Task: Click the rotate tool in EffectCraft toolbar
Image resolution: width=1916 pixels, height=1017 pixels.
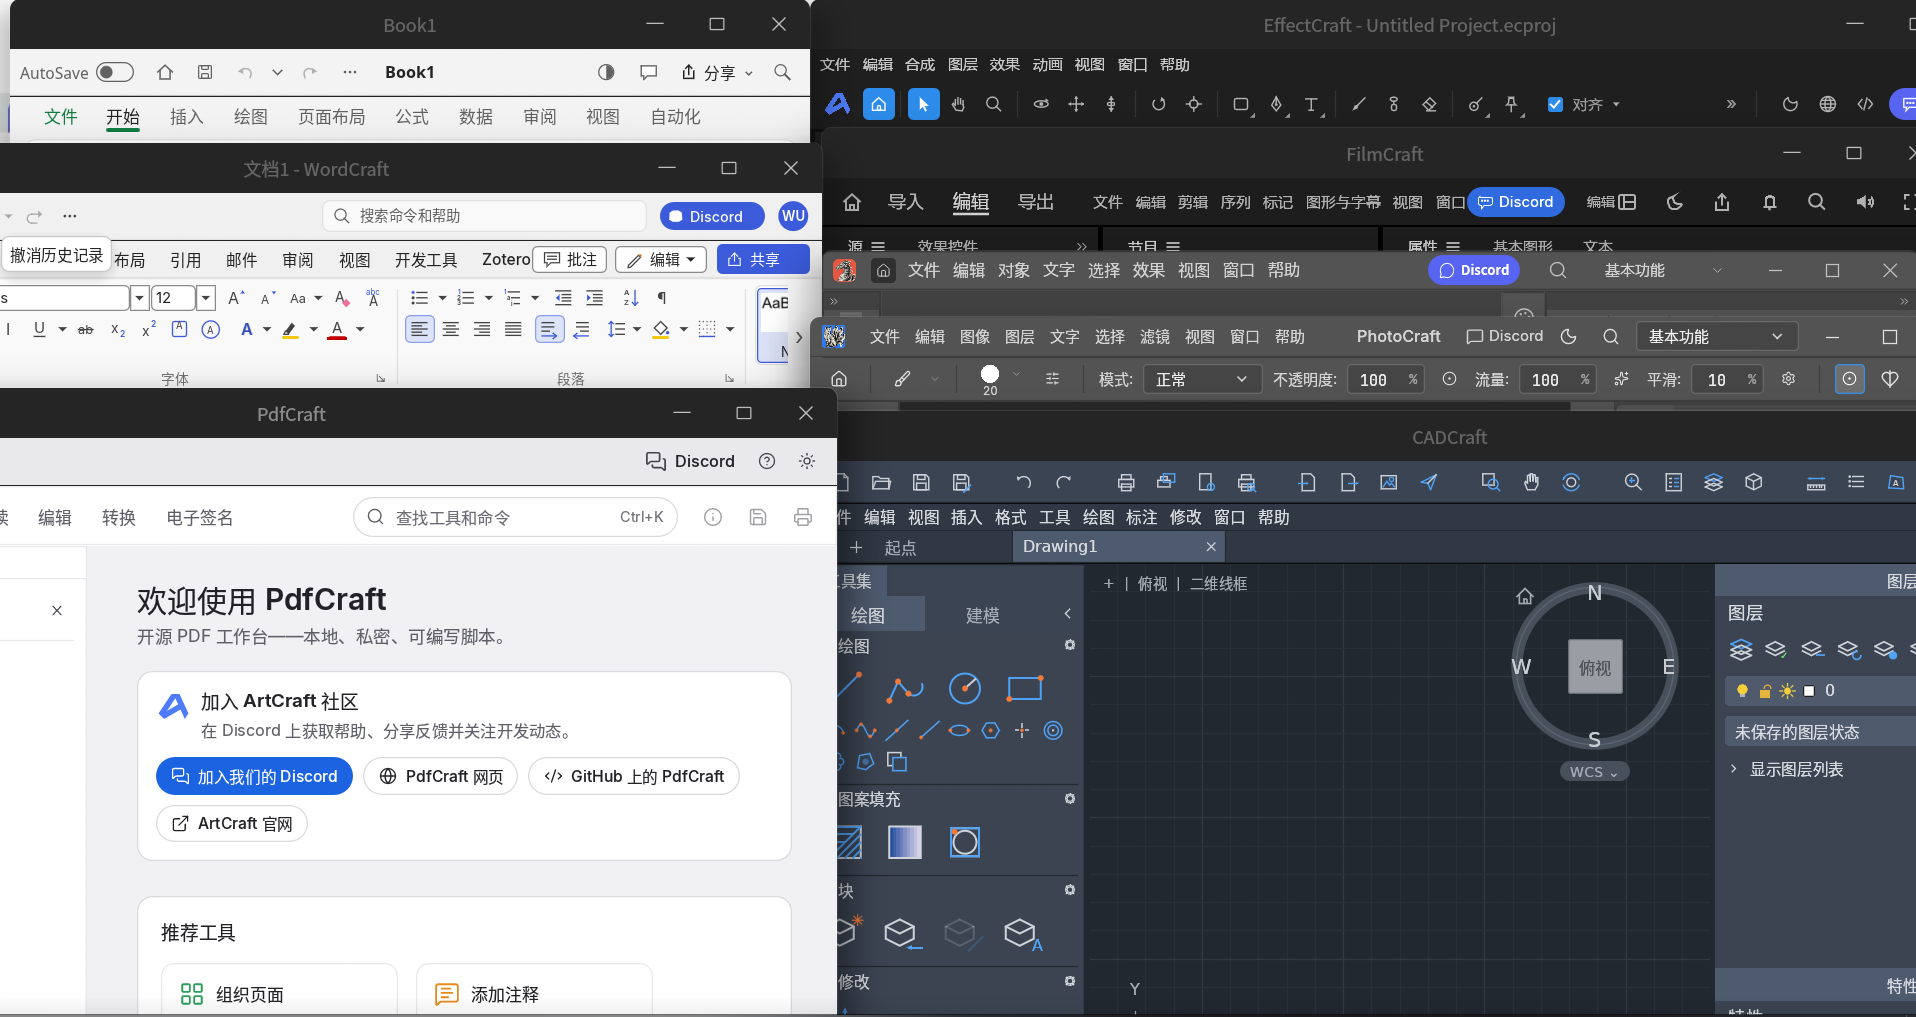Action: click(1158, 104)
